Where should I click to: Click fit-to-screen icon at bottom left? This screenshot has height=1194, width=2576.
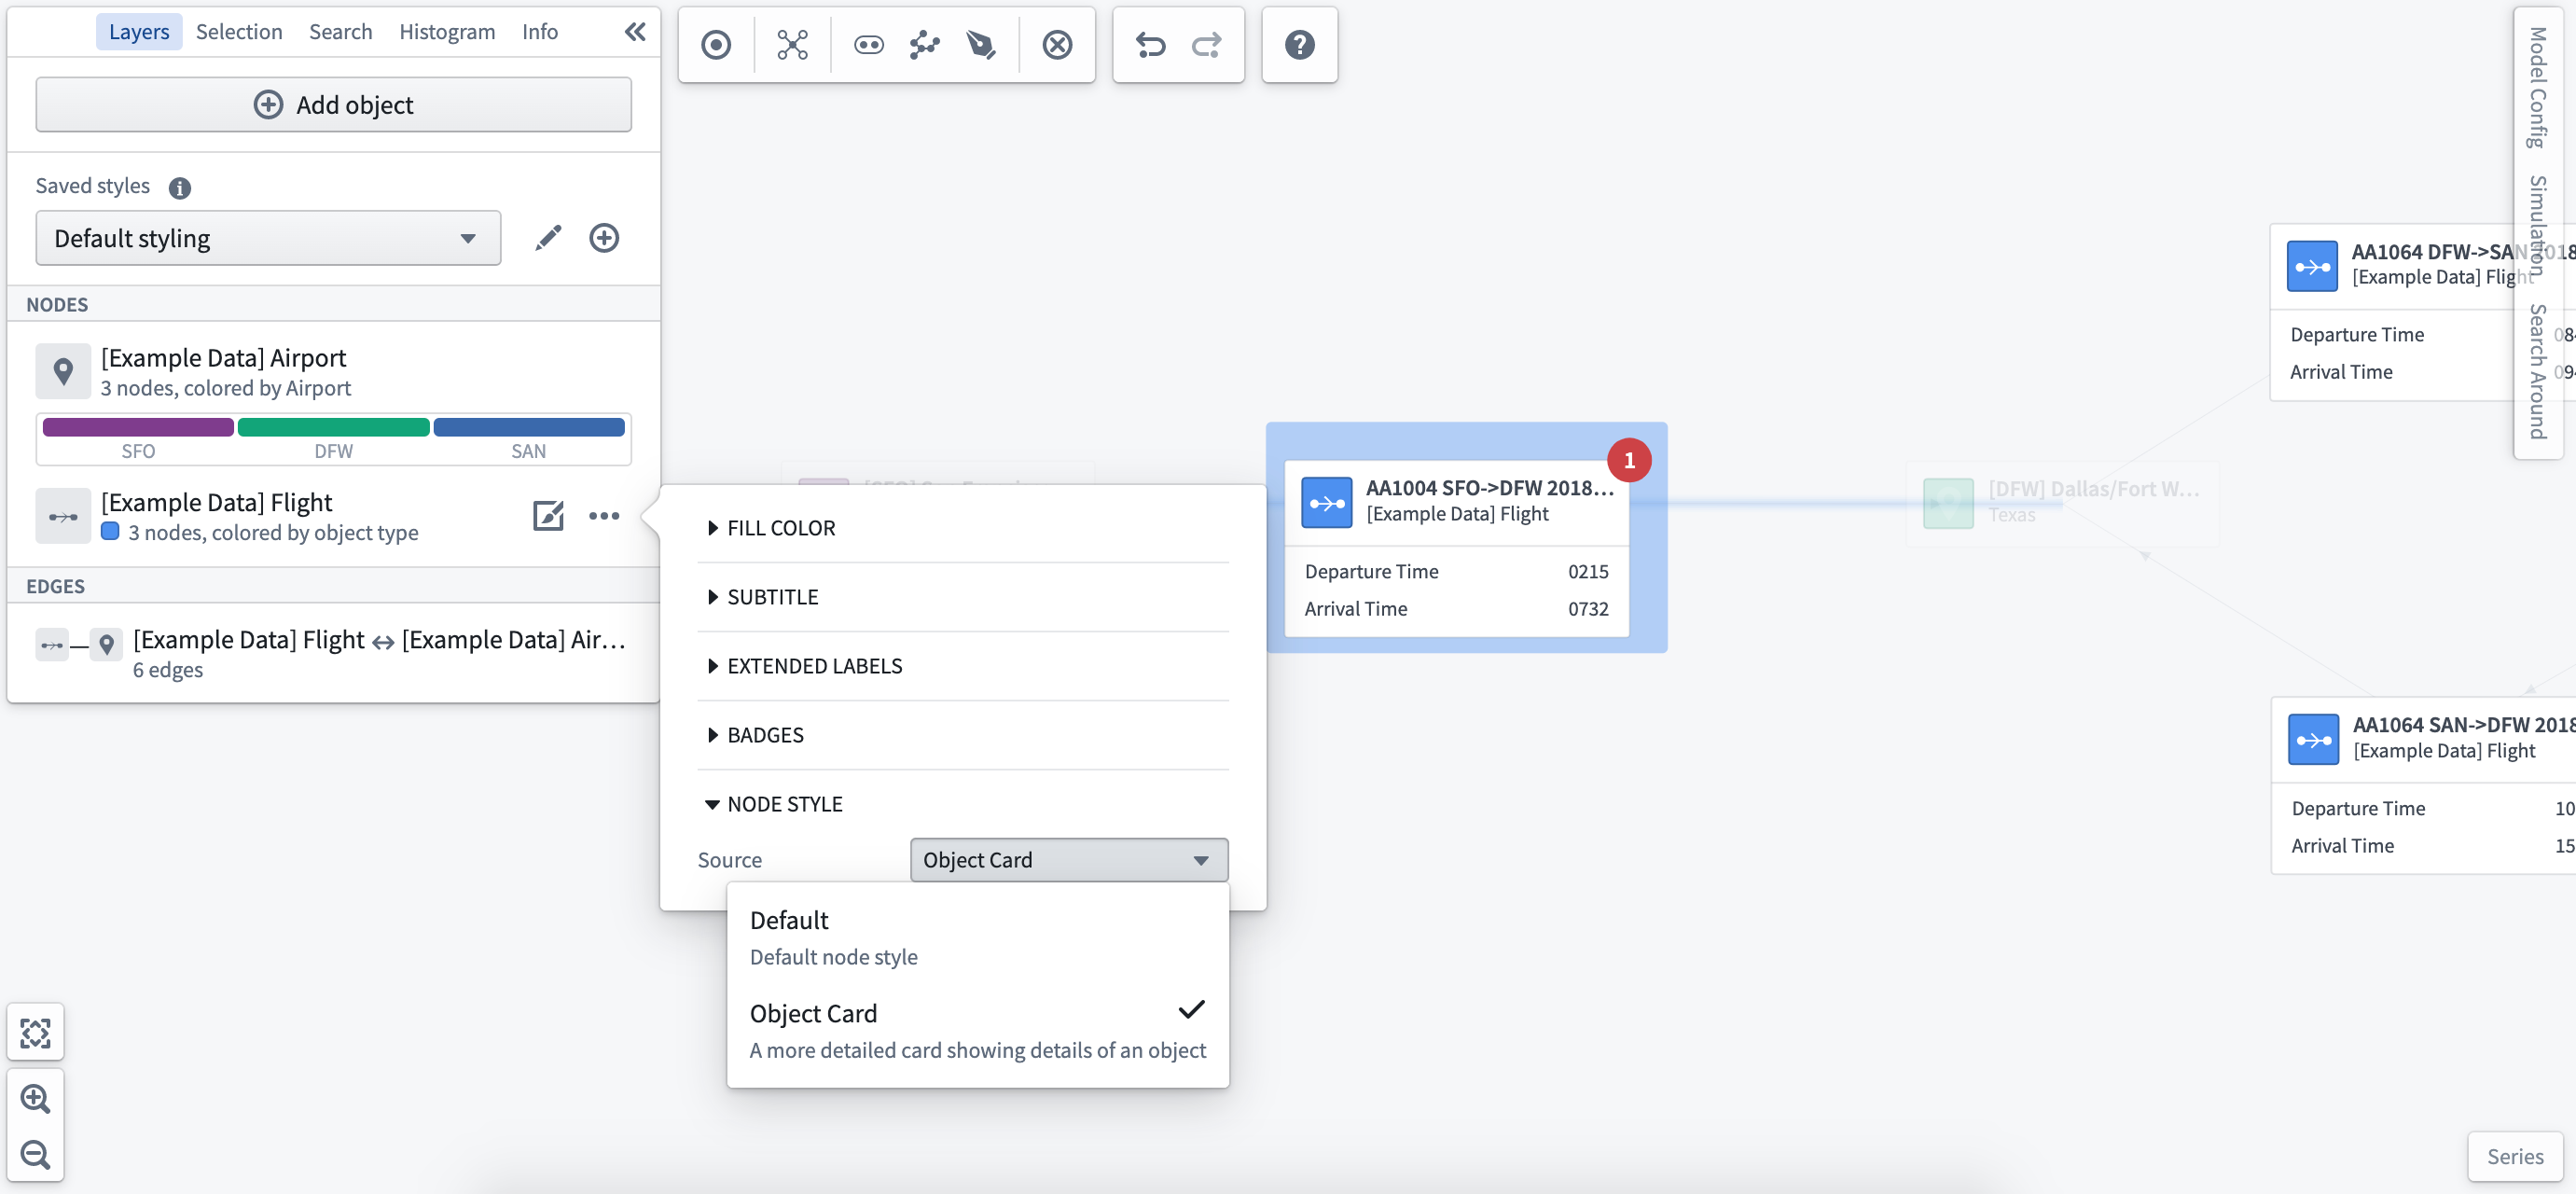35,1033
